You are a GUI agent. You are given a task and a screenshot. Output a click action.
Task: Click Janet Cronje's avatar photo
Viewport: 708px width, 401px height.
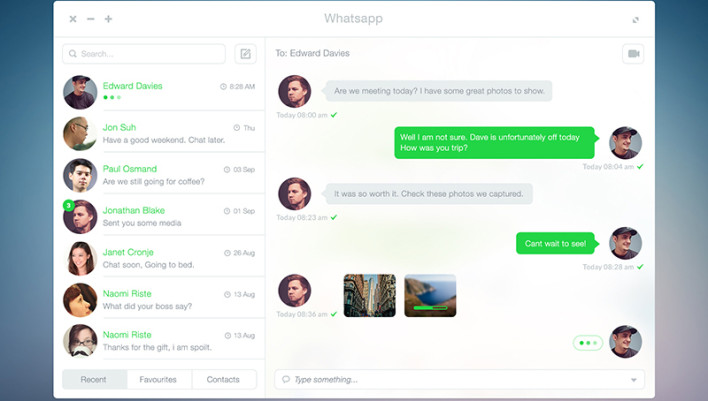[x=80, y=258]
